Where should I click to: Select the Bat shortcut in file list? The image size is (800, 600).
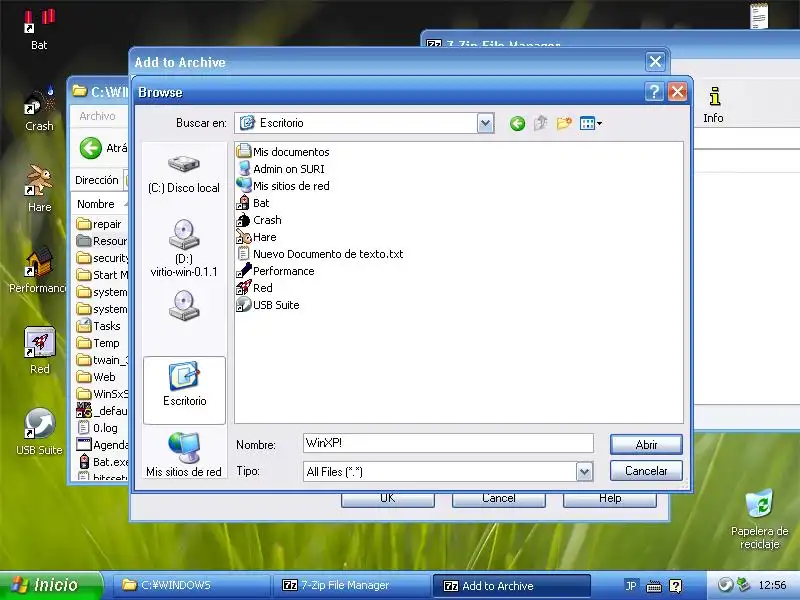tap(253, 203)
